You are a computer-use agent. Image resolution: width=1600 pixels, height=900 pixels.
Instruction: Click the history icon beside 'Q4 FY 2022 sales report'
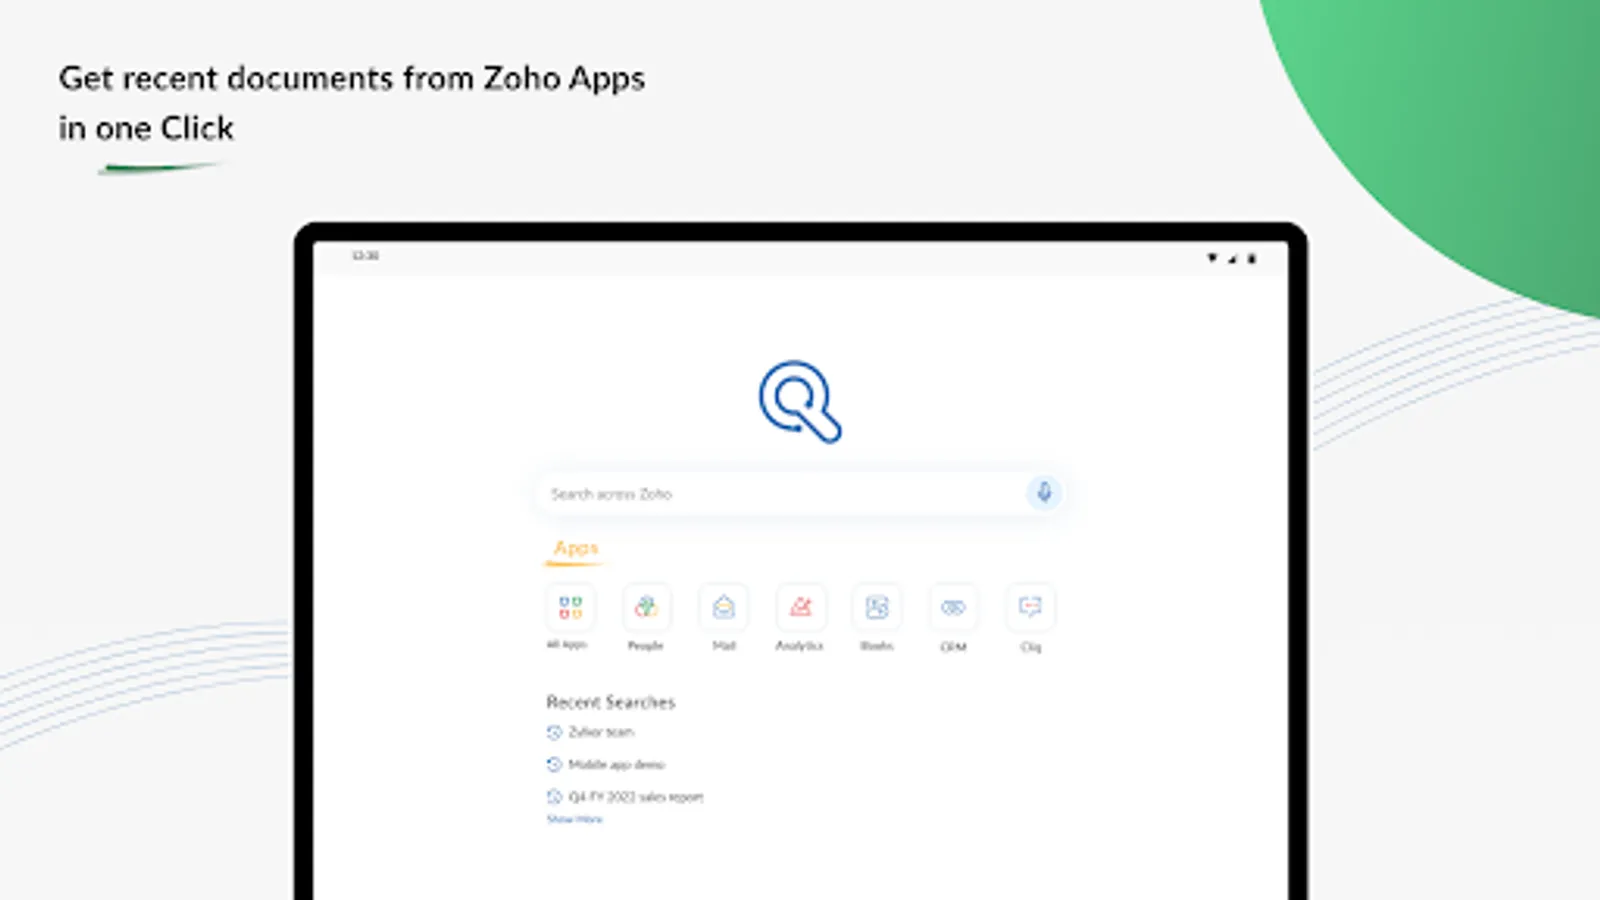pos(554,797)
